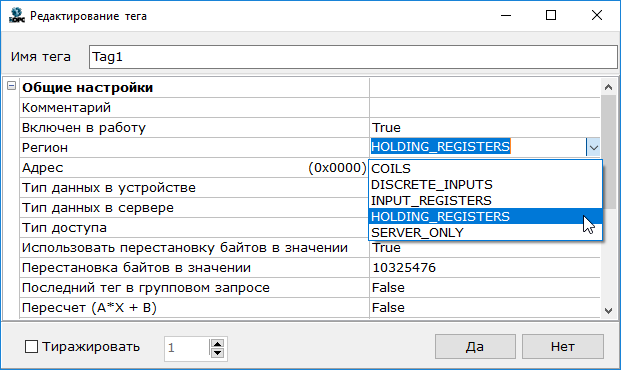621x370 pixels.
Task: Choose DISCRETE_INPUTS in dropdown list
Action: pyautogui.click(x=485, y=185)
